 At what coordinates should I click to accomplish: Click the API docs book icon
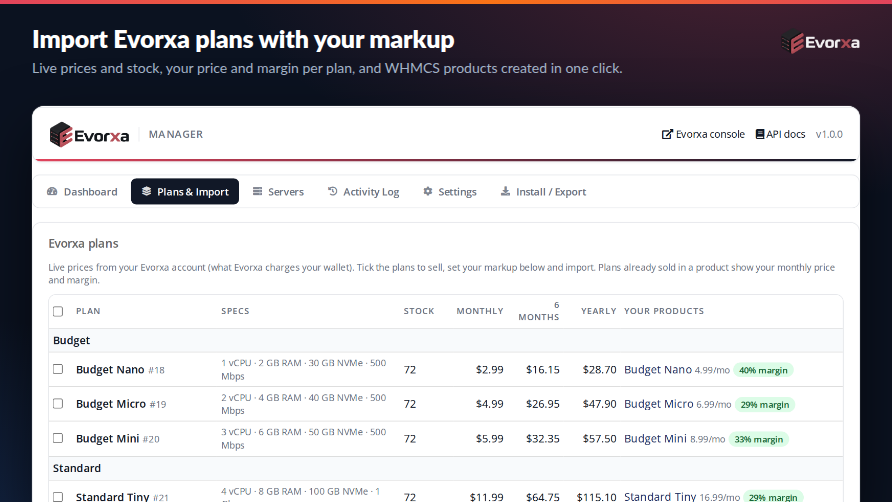coord(759,134)
